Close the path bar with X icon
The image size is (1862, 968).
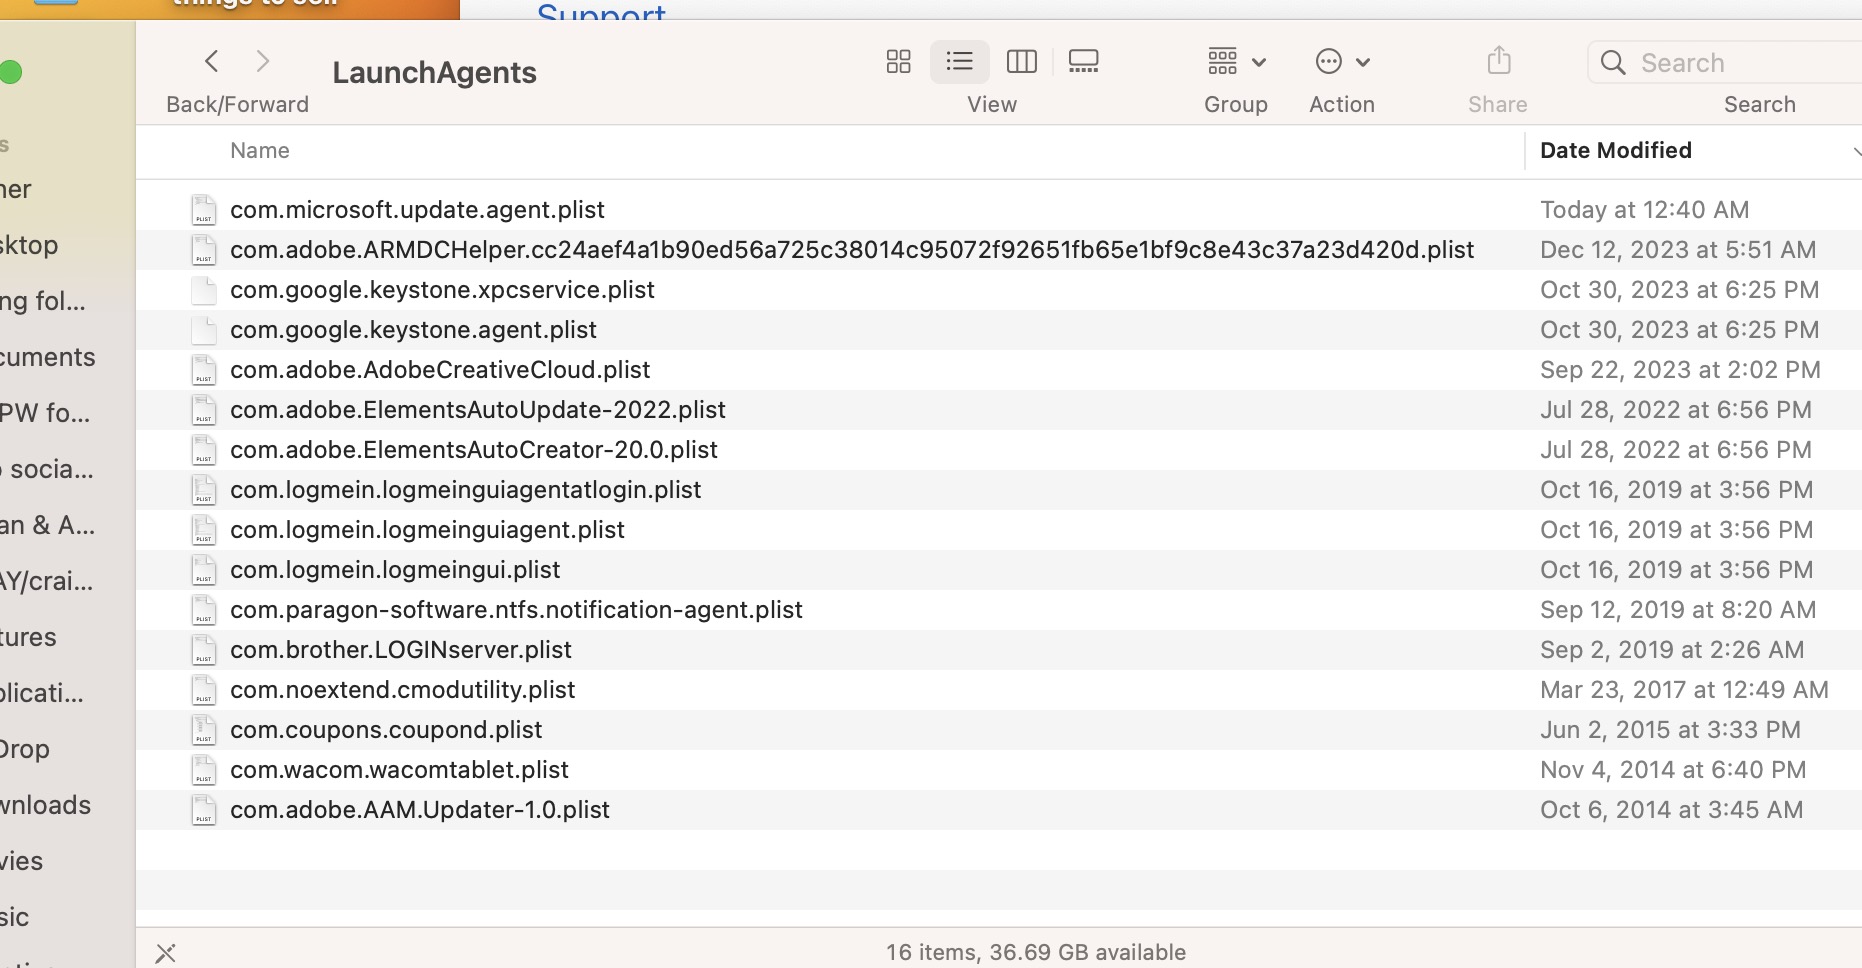(166, 953)
